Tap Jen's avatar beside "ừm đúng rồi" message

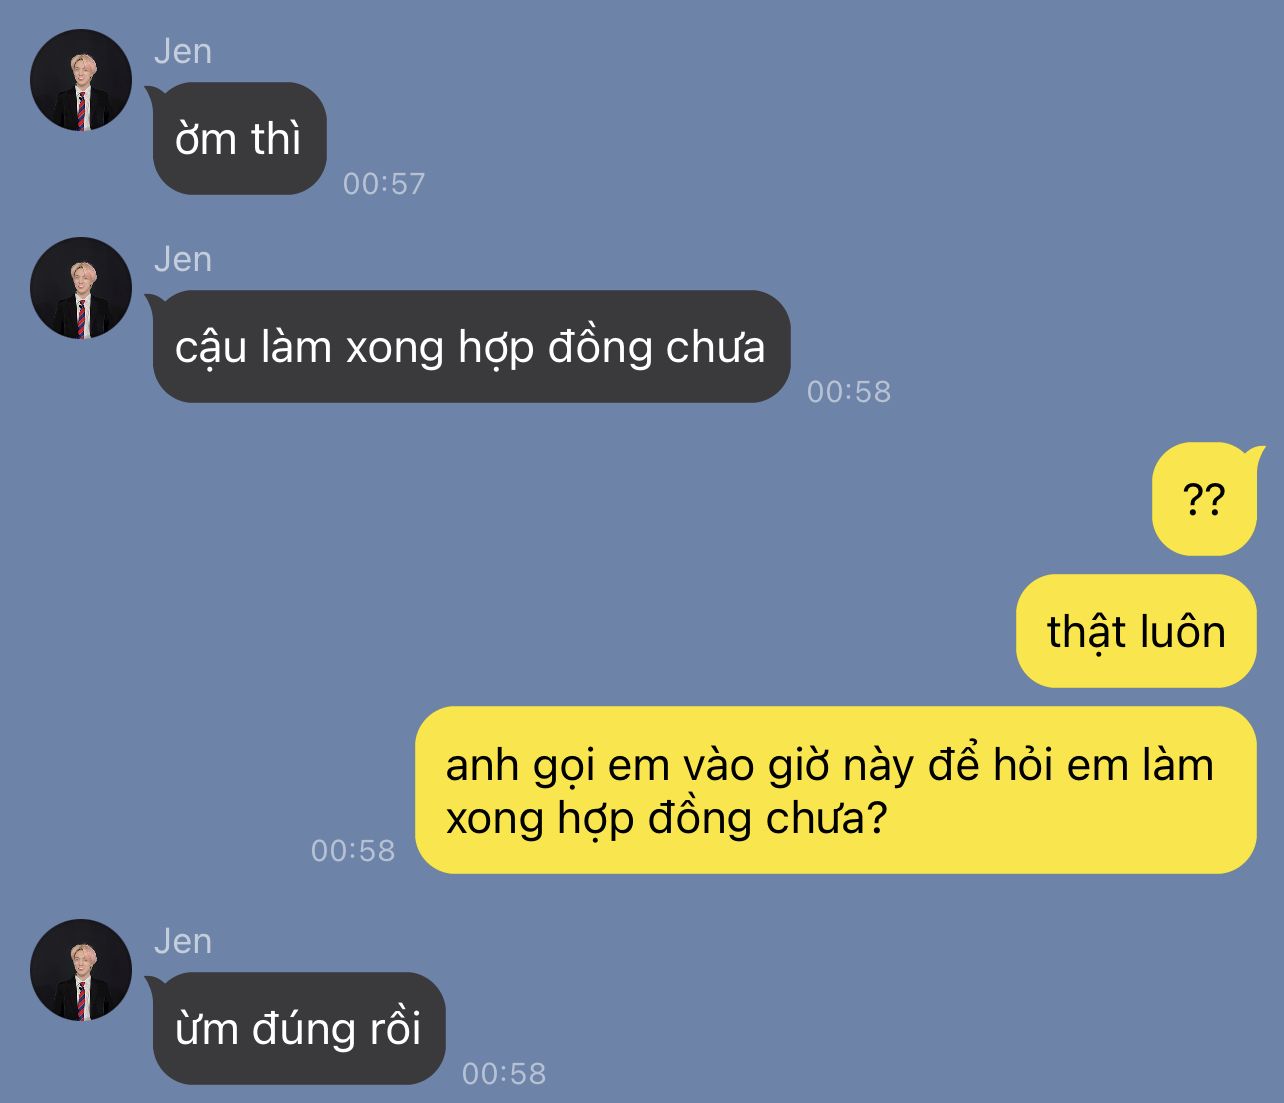tap(81, 970)
